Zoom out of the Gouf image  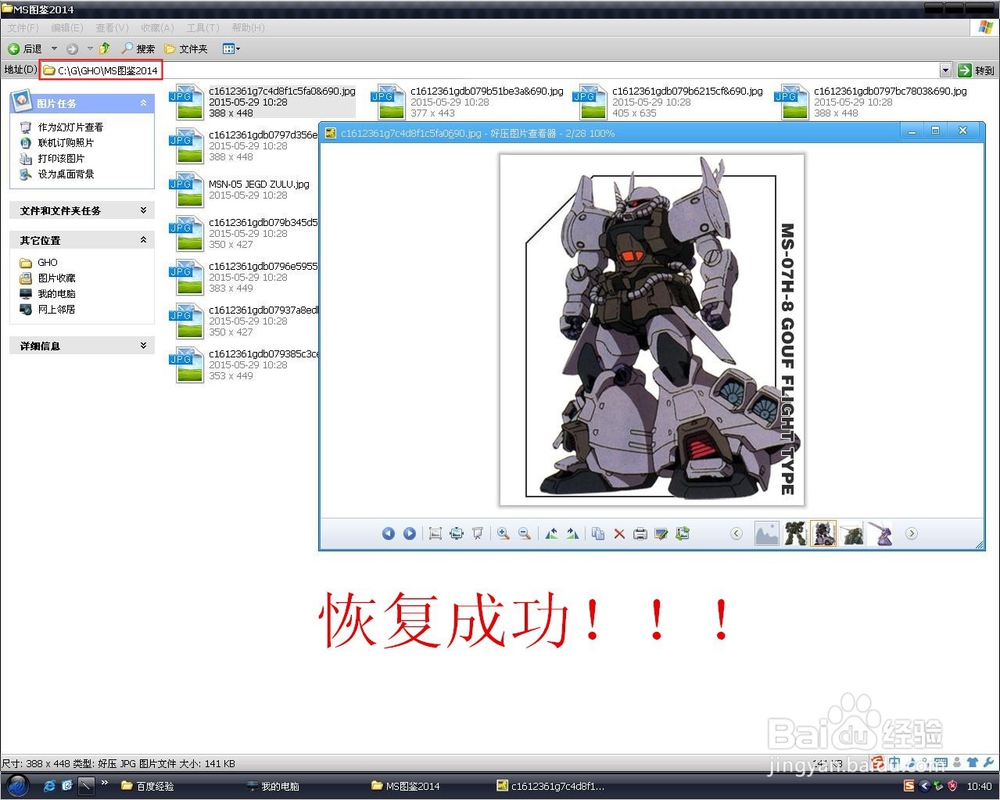(524, 533)
